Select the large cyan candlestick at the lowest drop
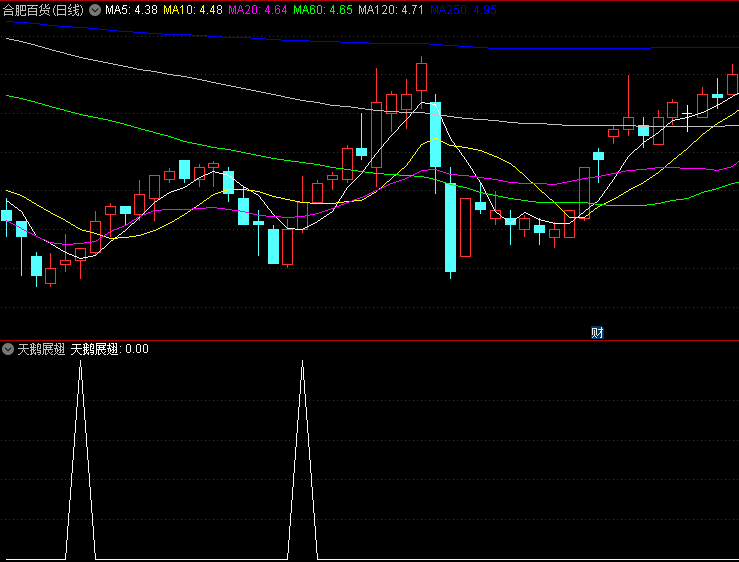This screenshot has height=562, width=739. click(451, 228)
